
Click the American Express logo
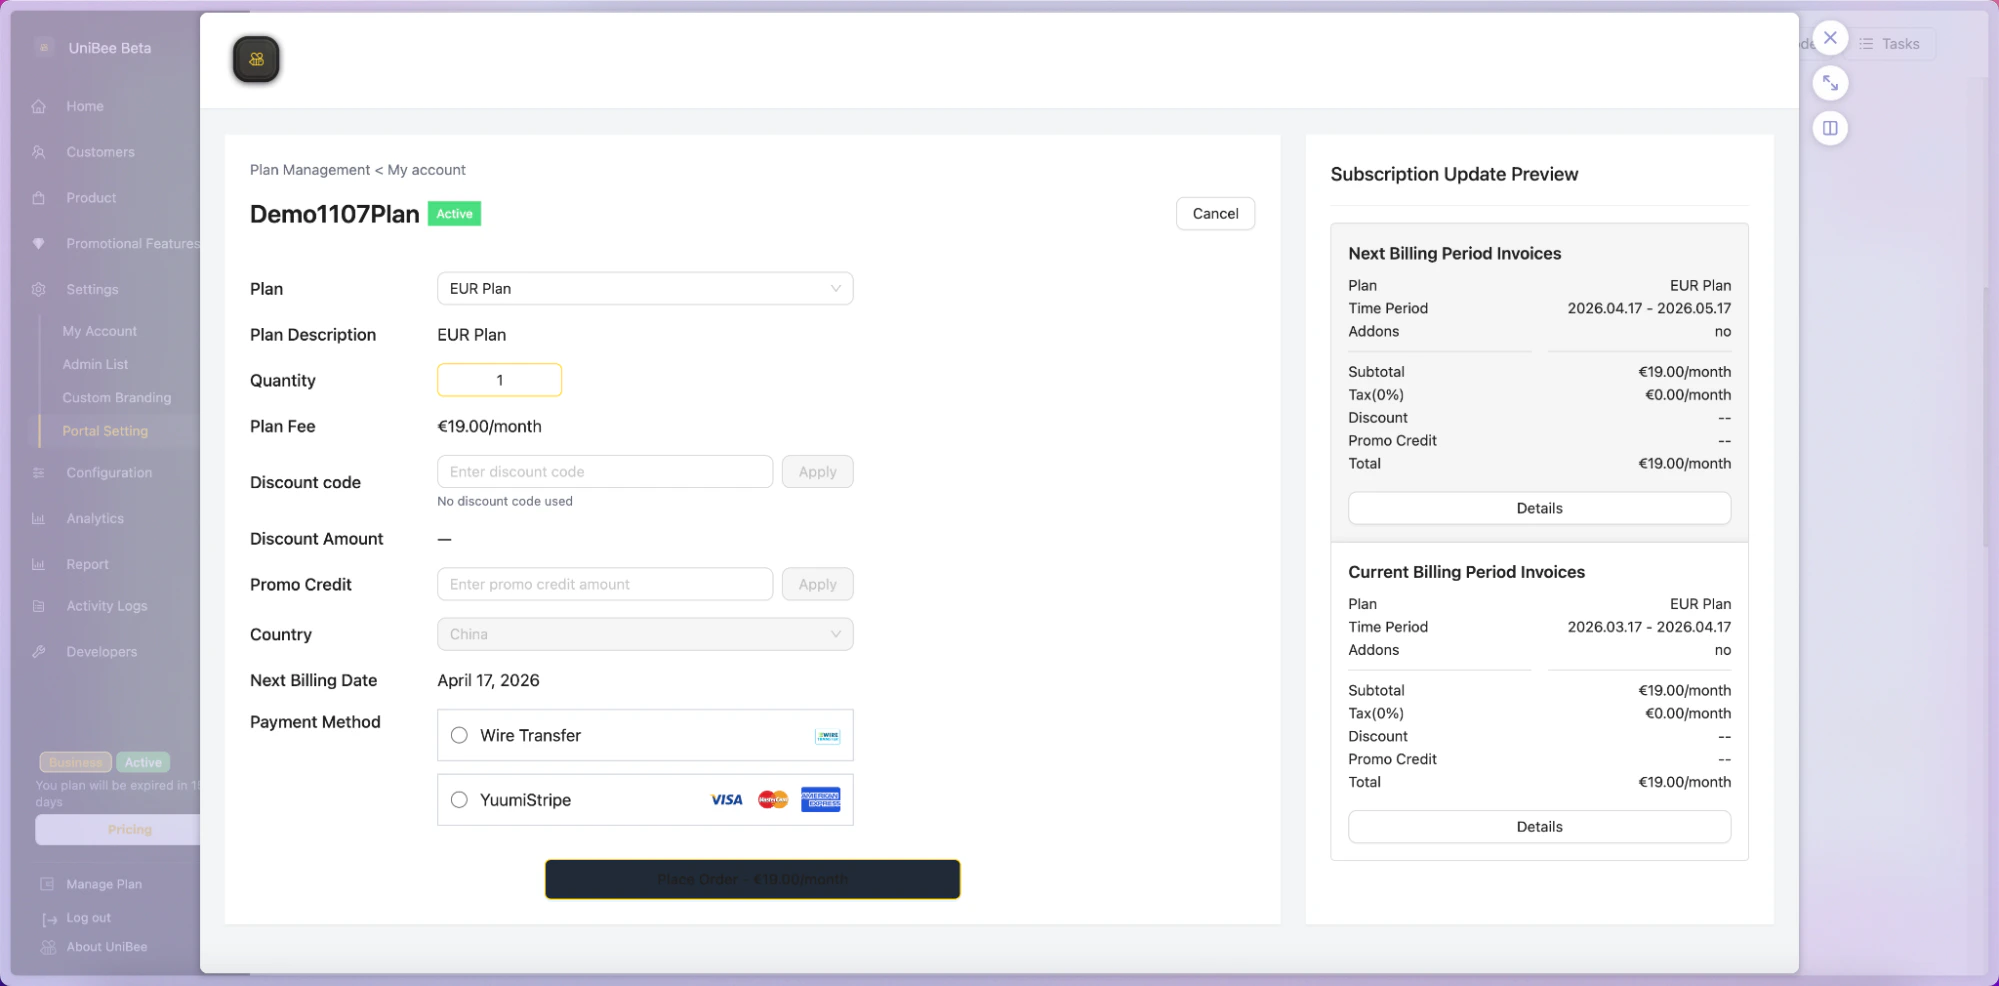[821, 800]
